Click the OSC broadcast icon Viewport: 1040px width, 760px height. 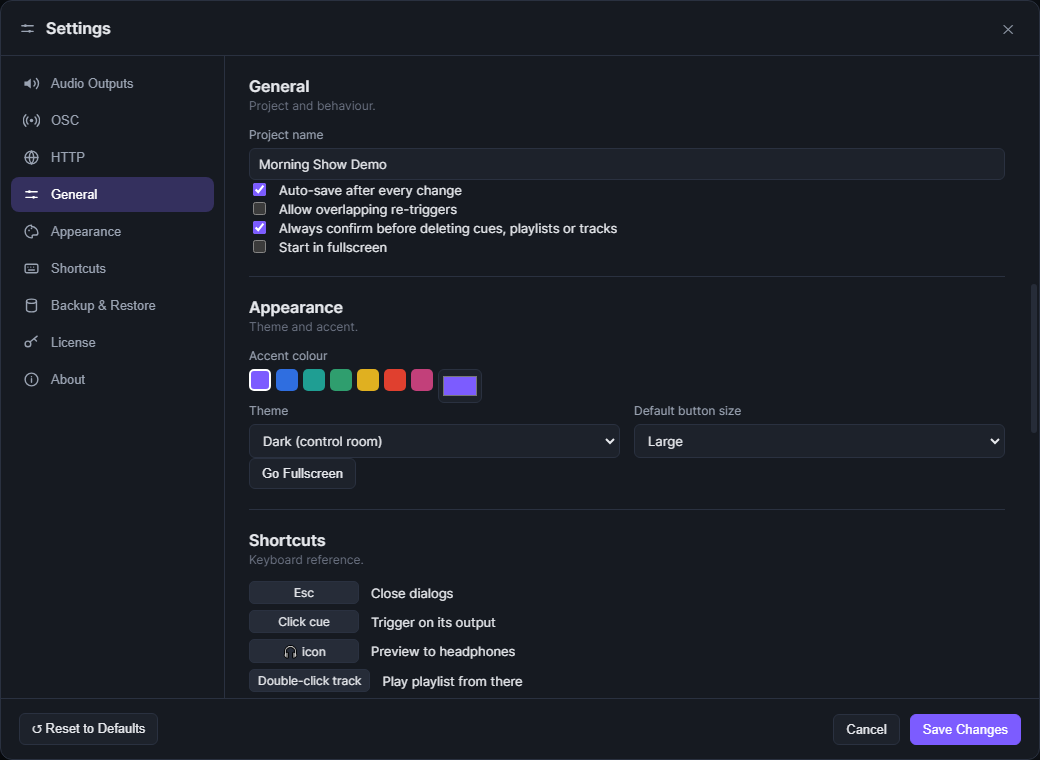point(31,121)
